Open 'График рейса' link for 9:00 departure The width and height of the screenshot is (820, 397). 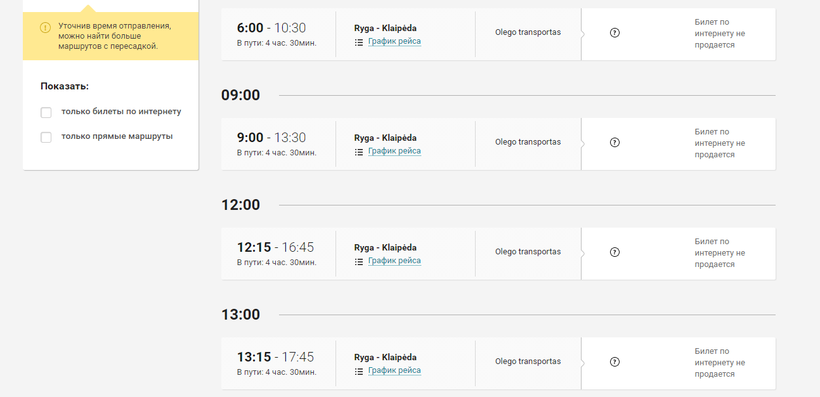point(394,151)
